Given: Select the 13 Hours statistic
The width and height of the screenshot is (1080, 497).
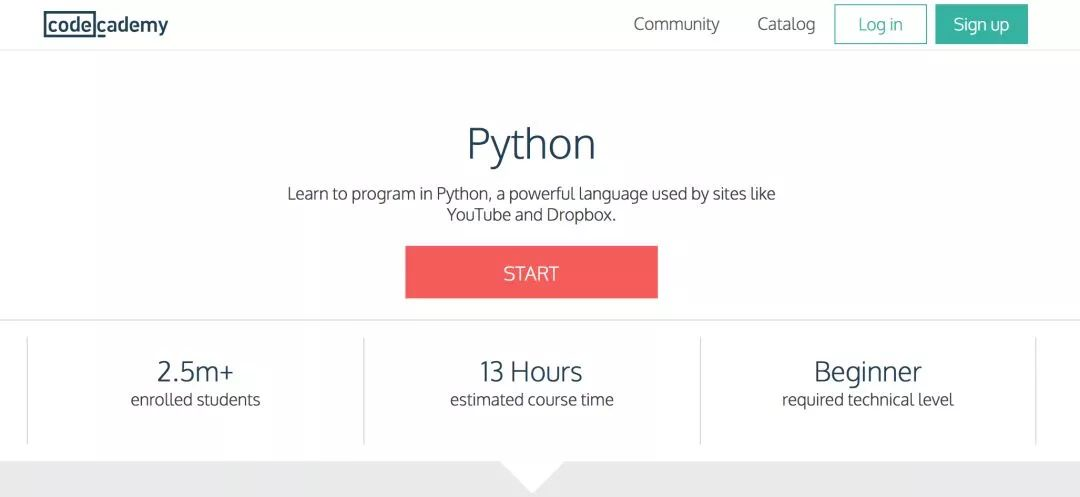Looking at the screenshot, I should [x=531, y=372].
